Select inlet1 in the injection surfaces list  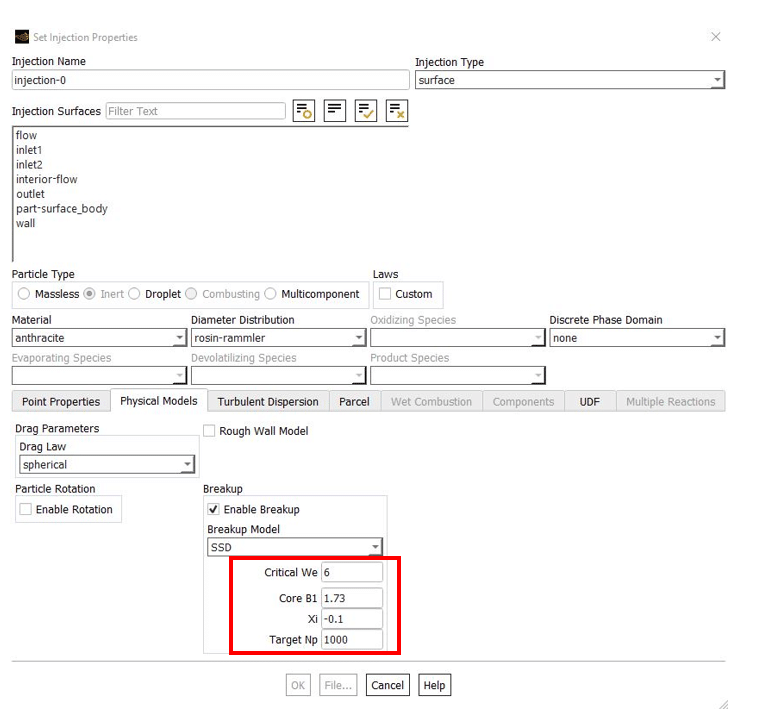coord(29,150)
